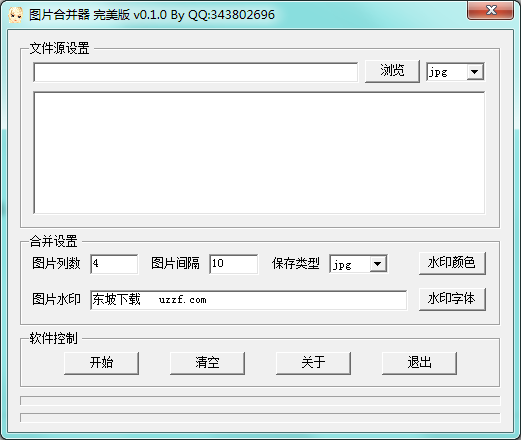Click the 浏览 browse button
Image resolution: width=521 pixels, height=440 pixels.
(392, 71)
